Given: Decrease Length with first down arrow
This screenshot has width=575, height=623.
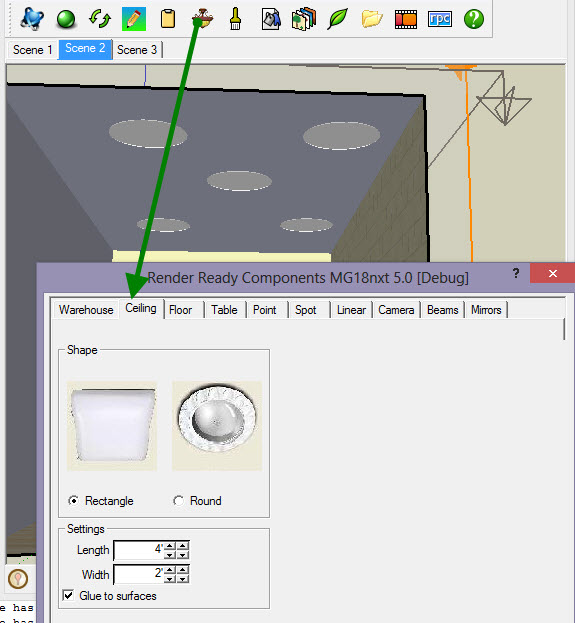Looking at the screenshot, I should (170, 555).
